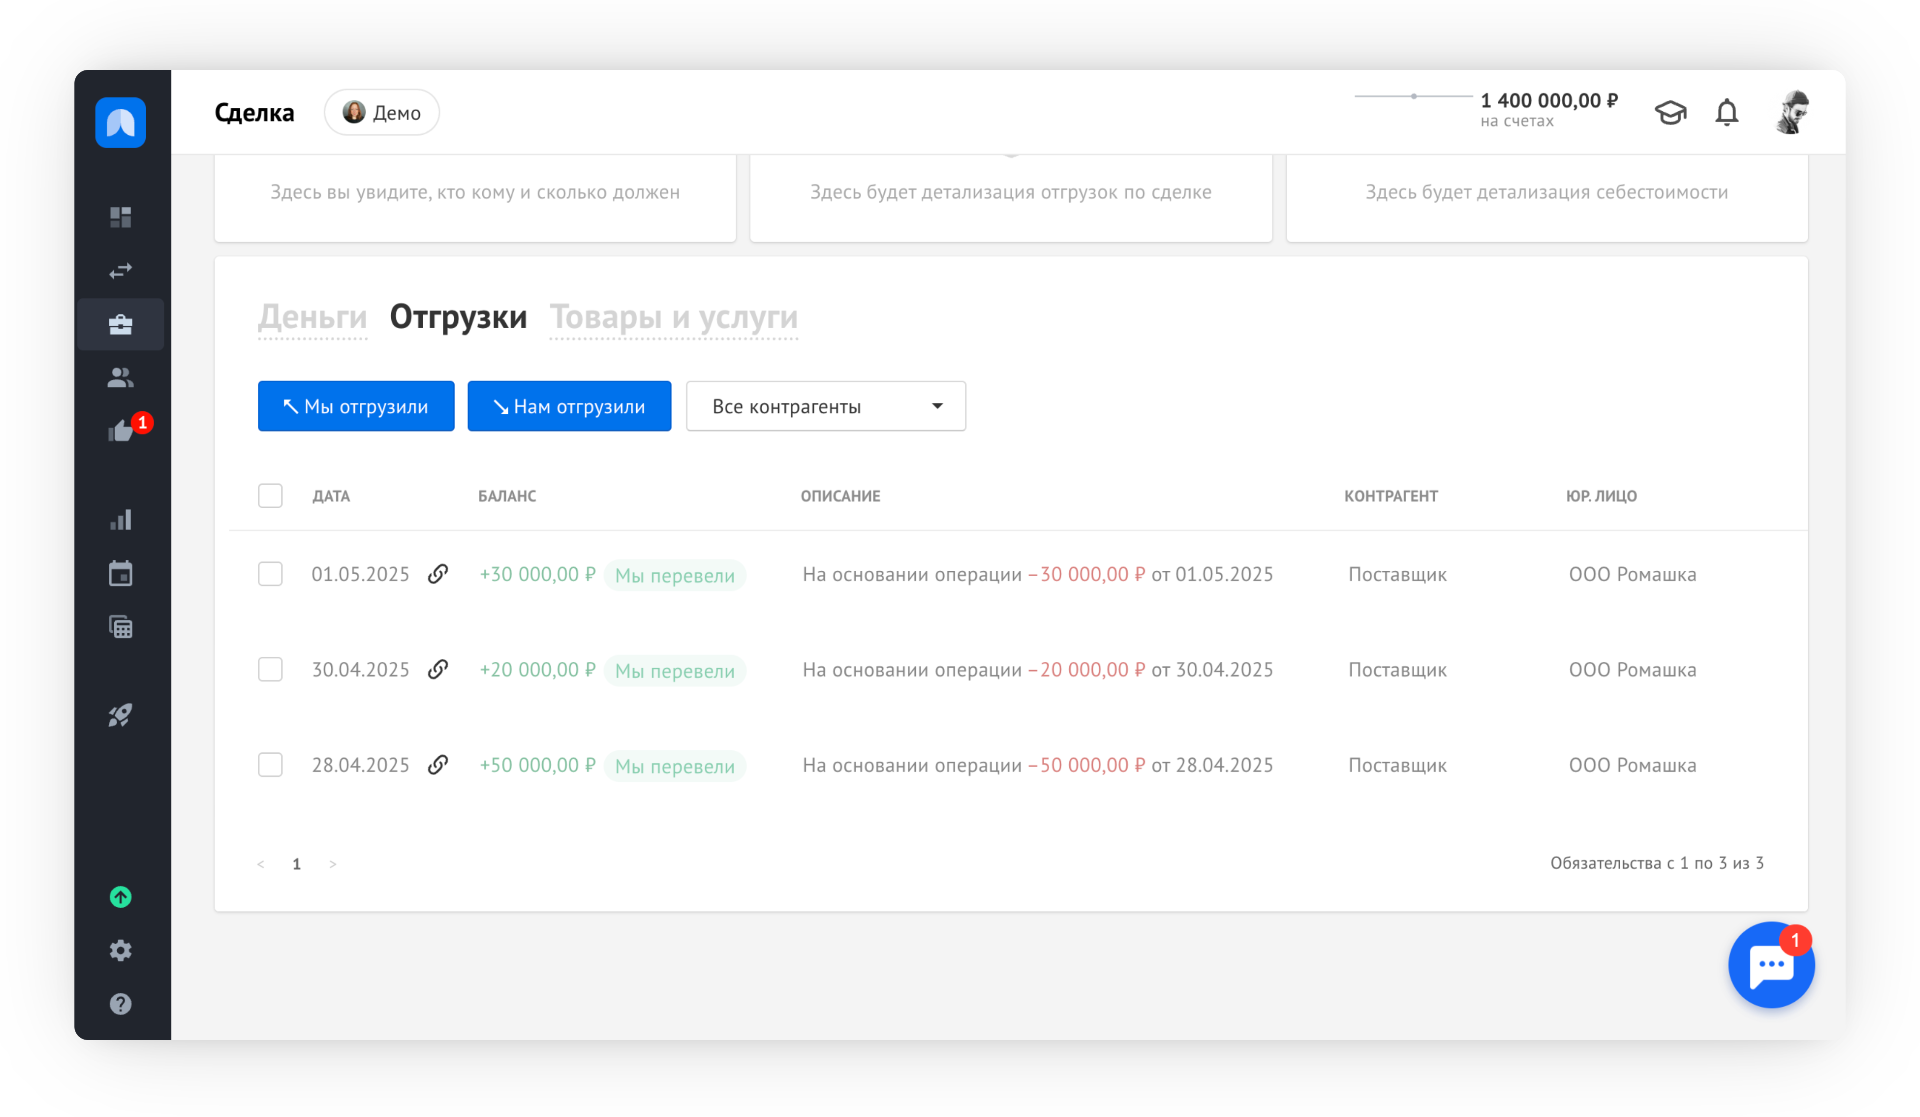Viewport: 1920px width, 1117px height.
Task: Click the balance chart slider in header
Action: pyautogui.click(x=1412, y=96)
